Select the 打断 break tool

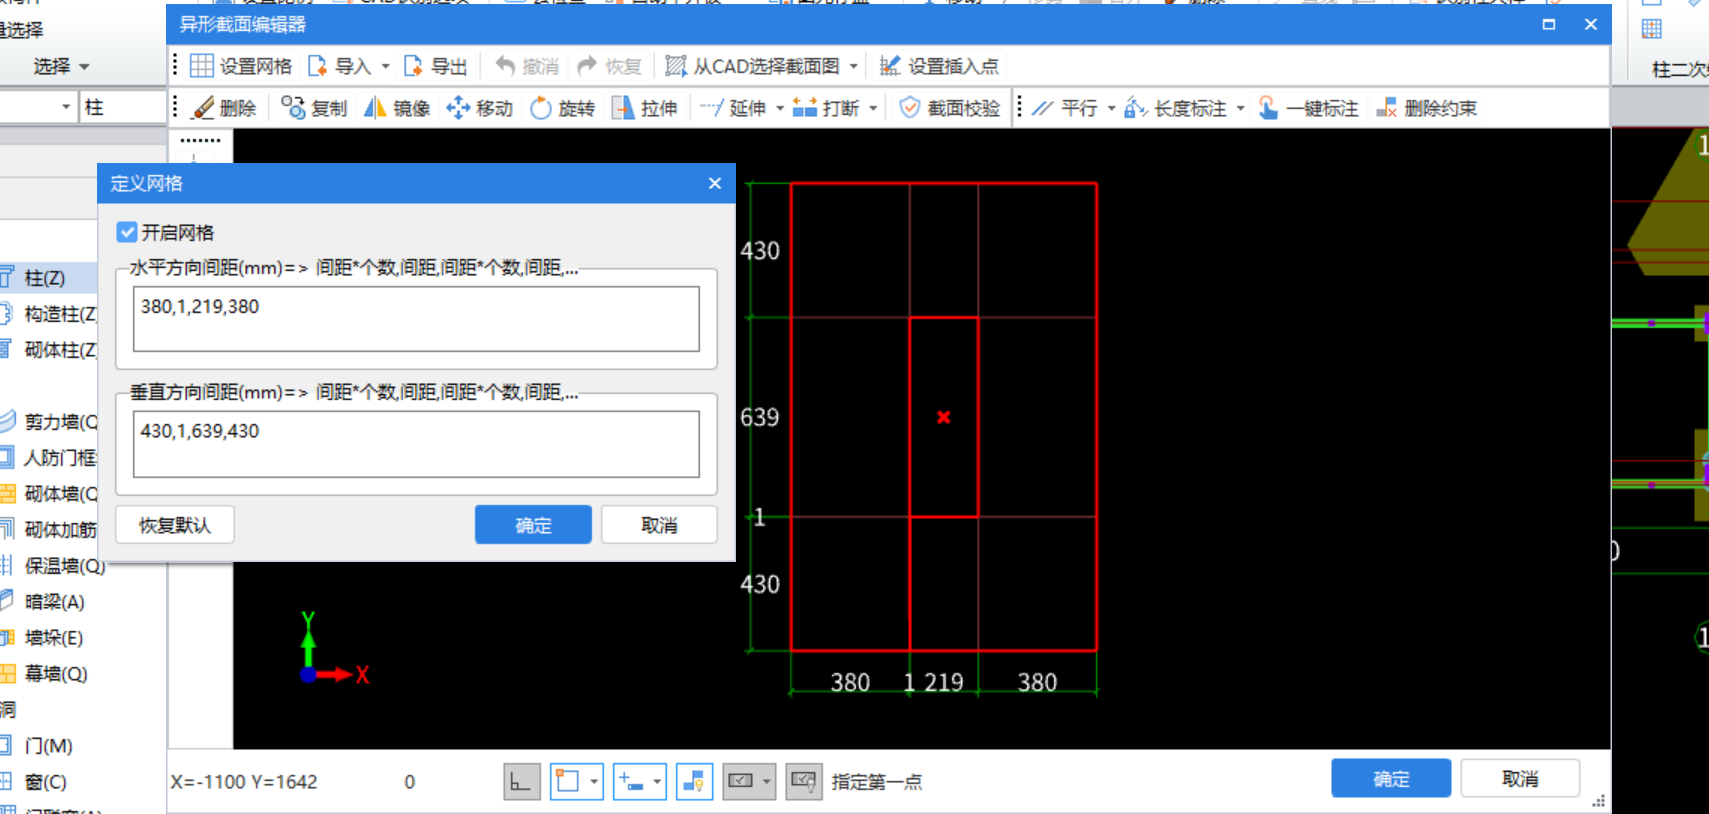pyautogui.click(x=826, y=108)
